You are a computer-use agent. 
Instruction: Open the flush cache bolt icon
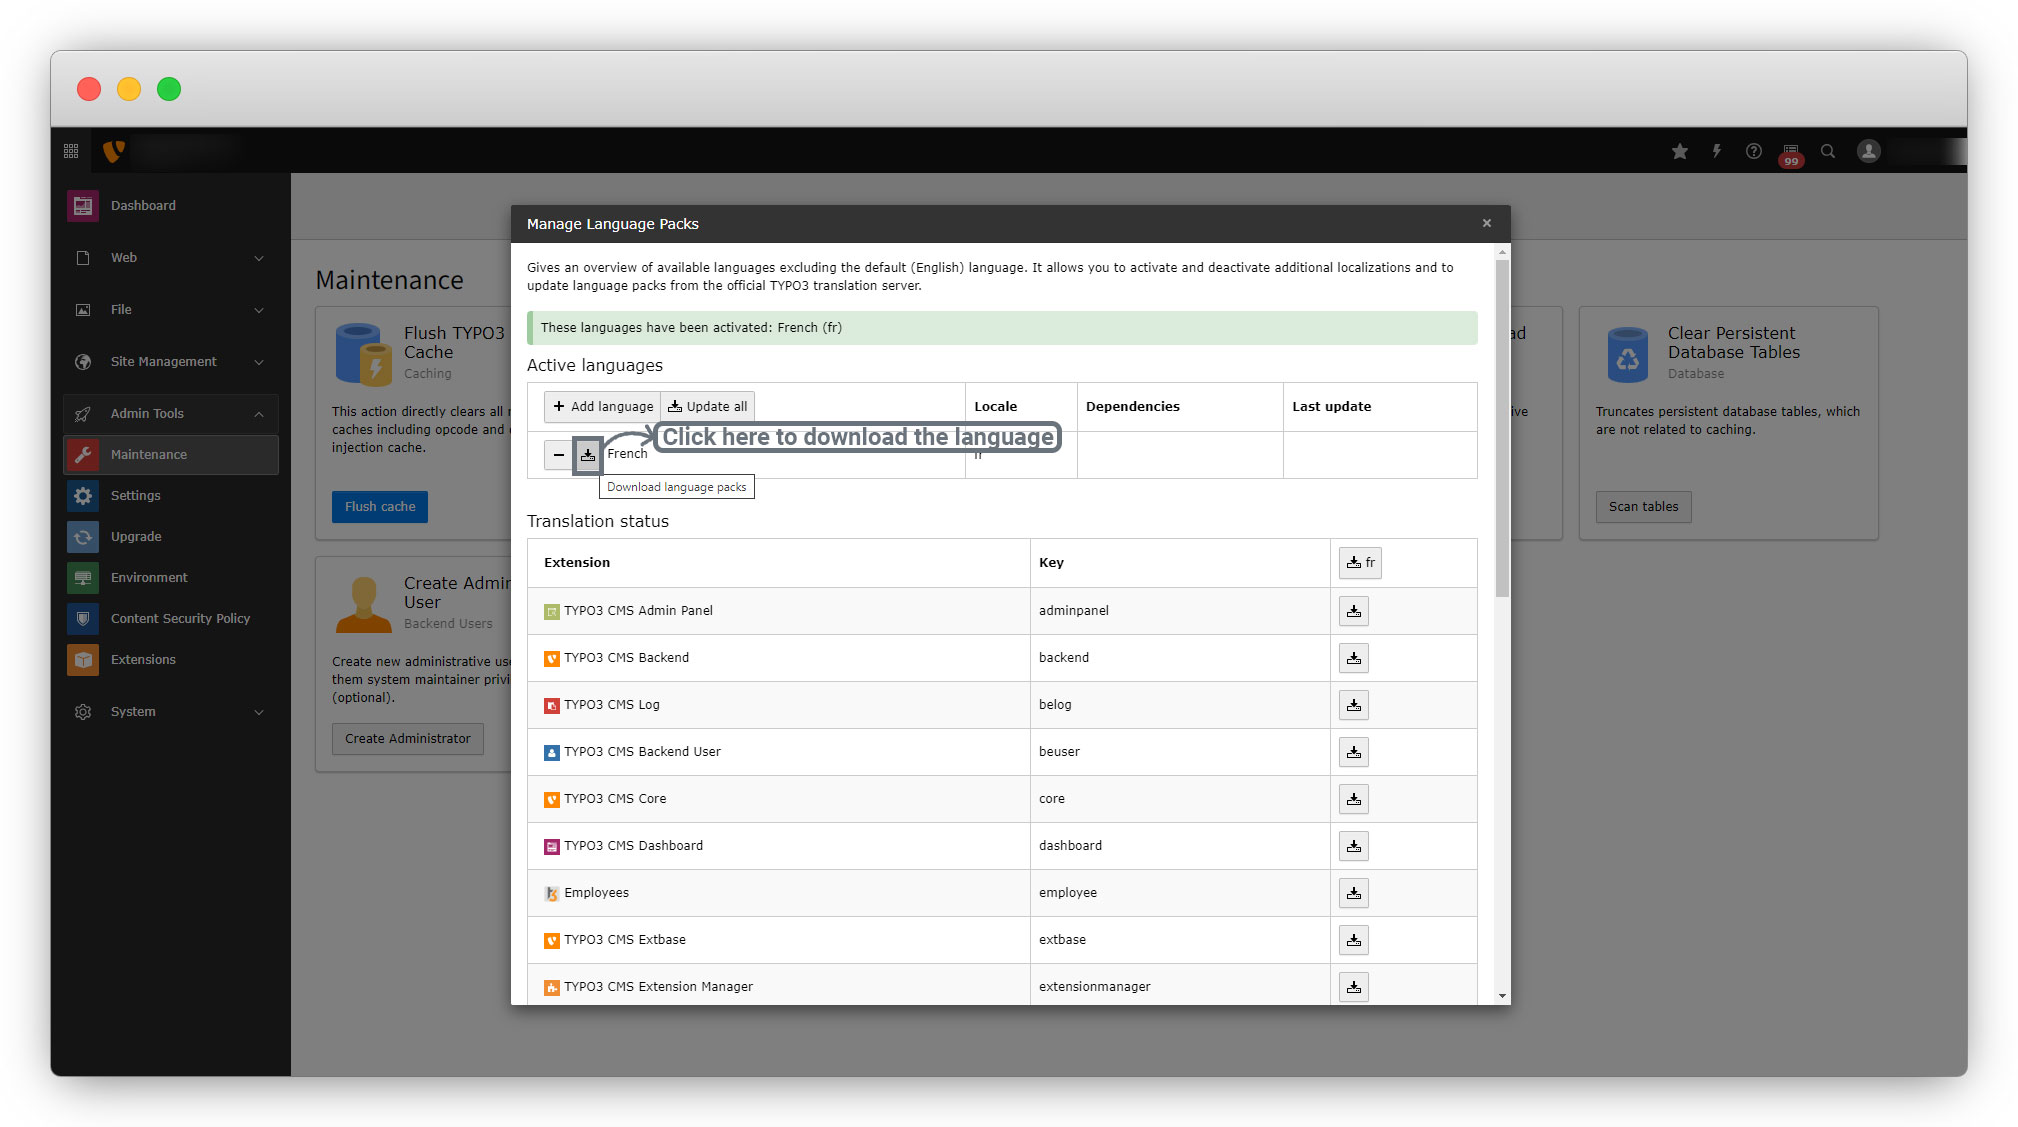click(x=1716, y=151)
